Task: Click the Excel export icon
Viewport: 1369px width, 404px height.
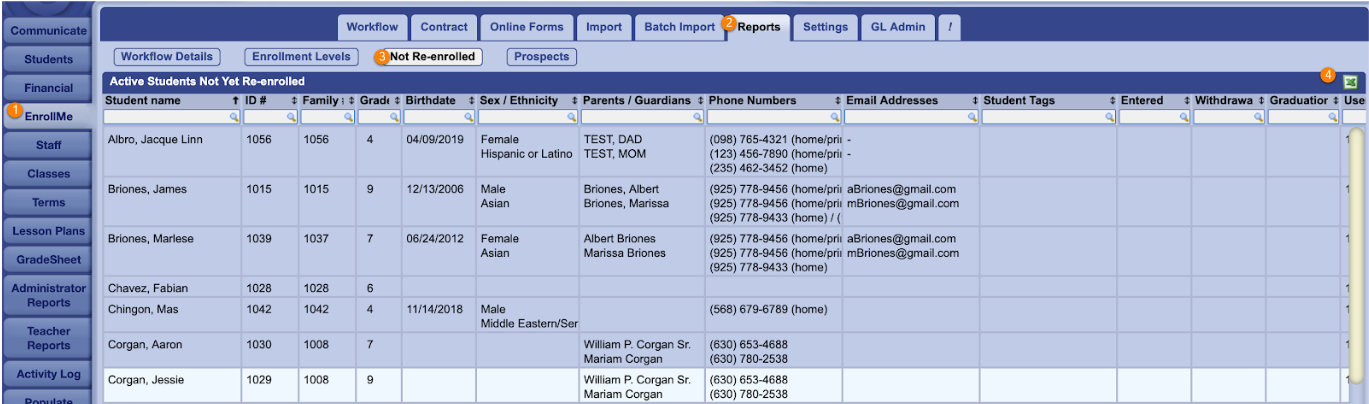Action: pos(1349,82)
